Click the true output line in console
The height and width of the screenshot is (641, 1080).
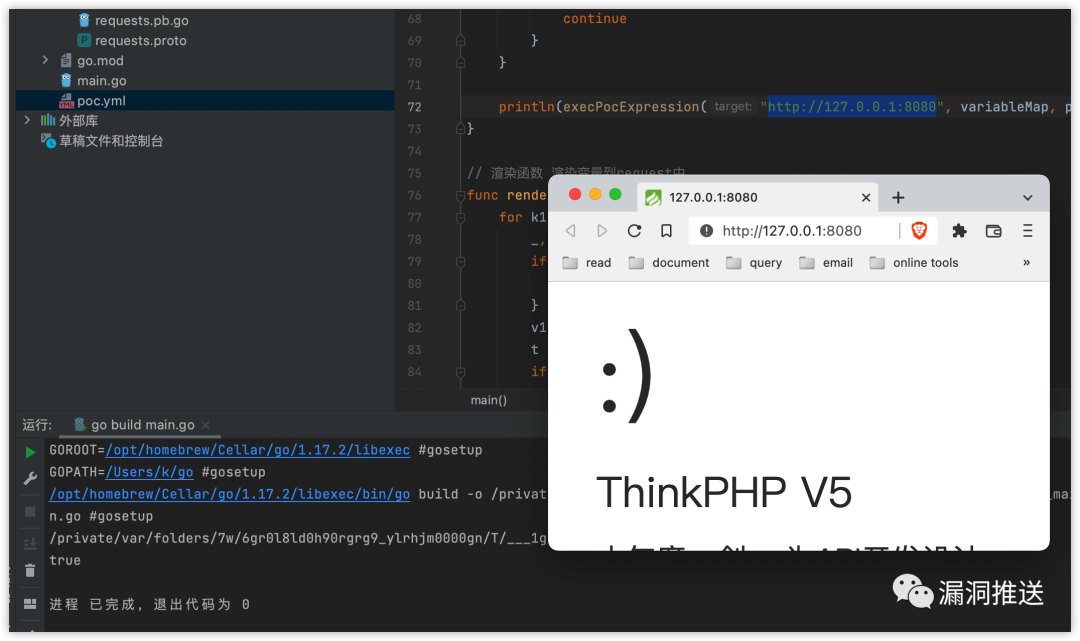tap(65, 560)
